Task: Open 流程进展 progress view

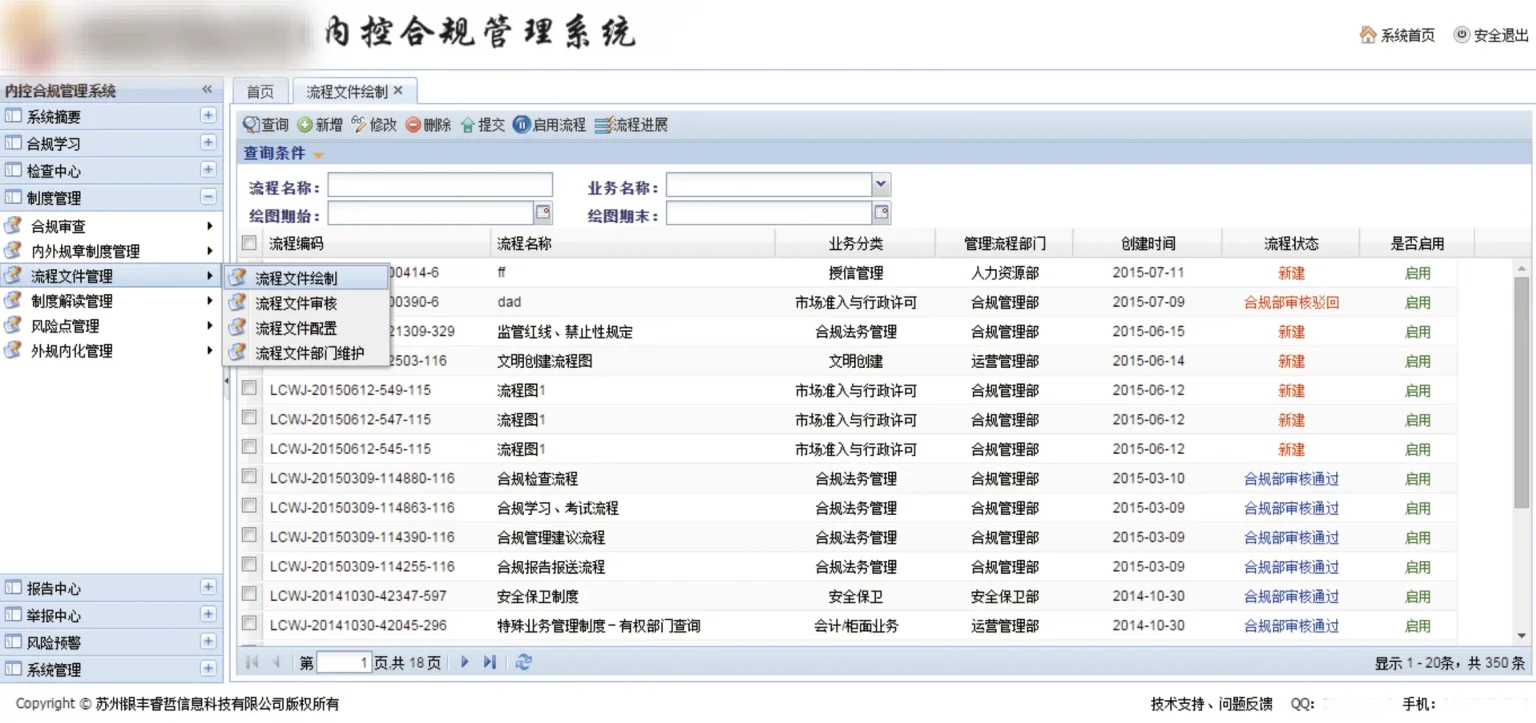Action: click(x=602, y=125)
